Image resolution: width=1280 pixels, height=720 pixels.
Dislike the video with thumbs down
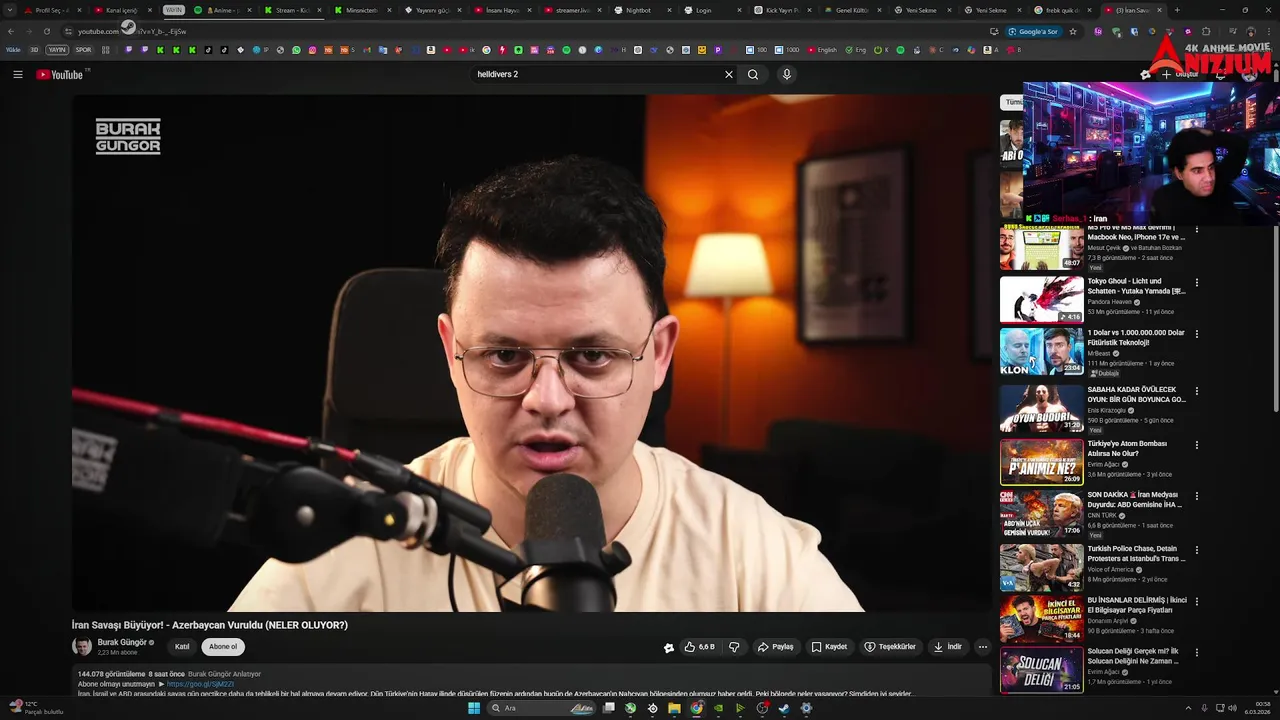[734, 647]
